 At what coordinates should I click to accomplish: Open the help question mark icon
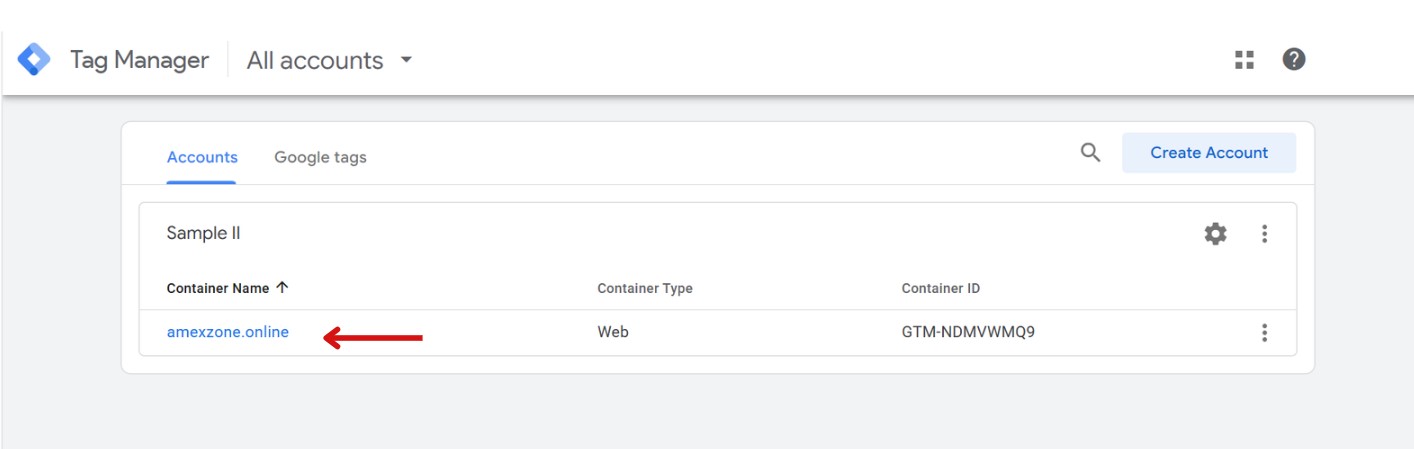coord(1294,60)
